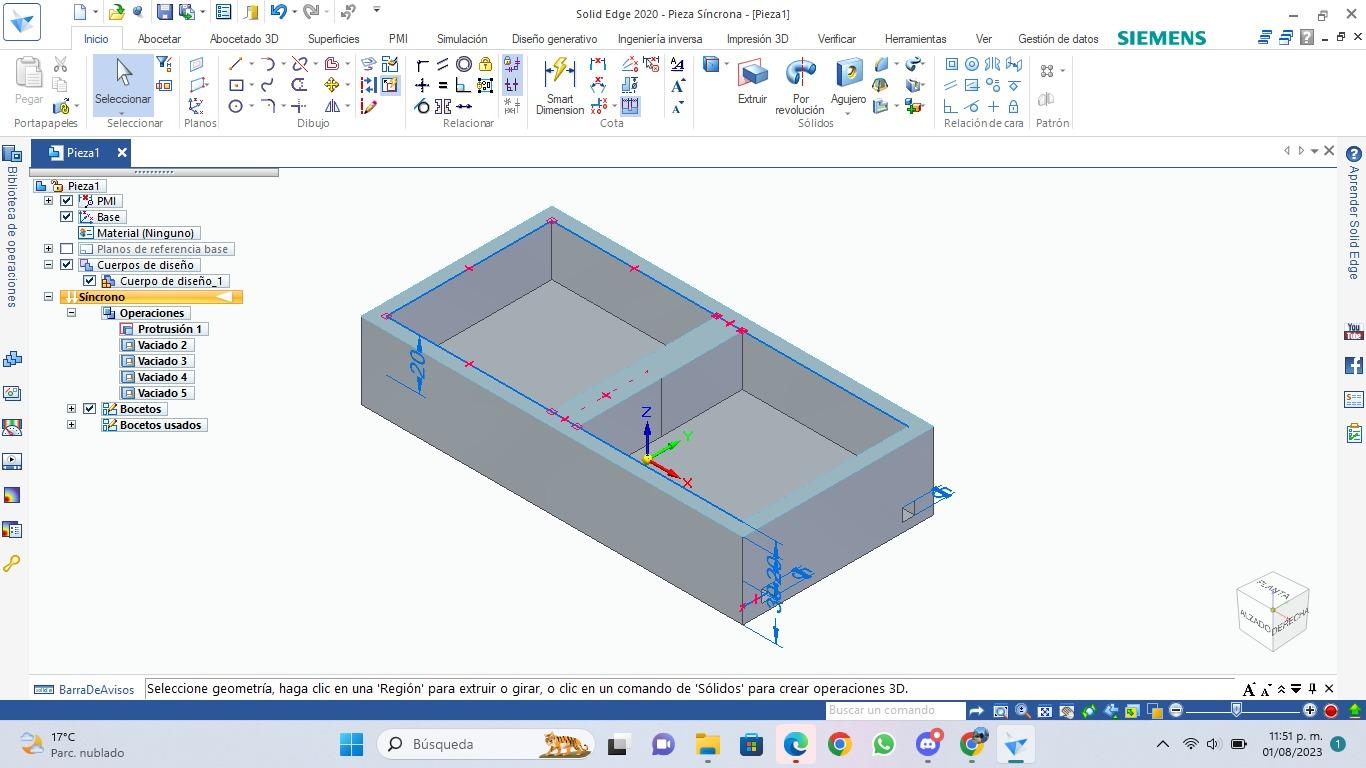1366x768 pixels.
Task: Open the YouTube sidebar icon
Action: coord(1354,332)
